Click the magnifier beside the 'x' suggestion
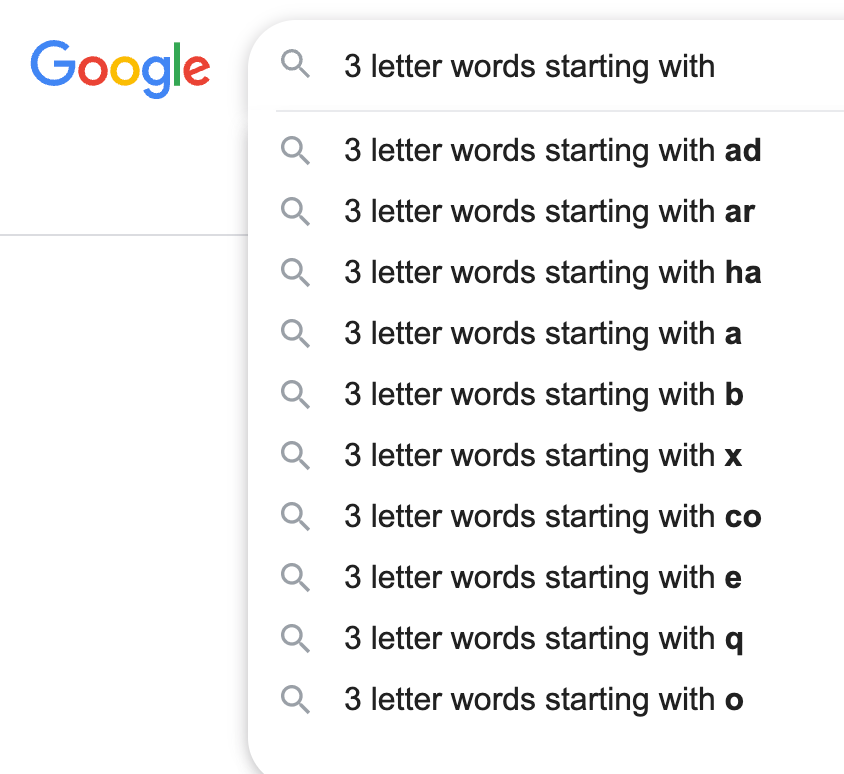 [295, 456]
